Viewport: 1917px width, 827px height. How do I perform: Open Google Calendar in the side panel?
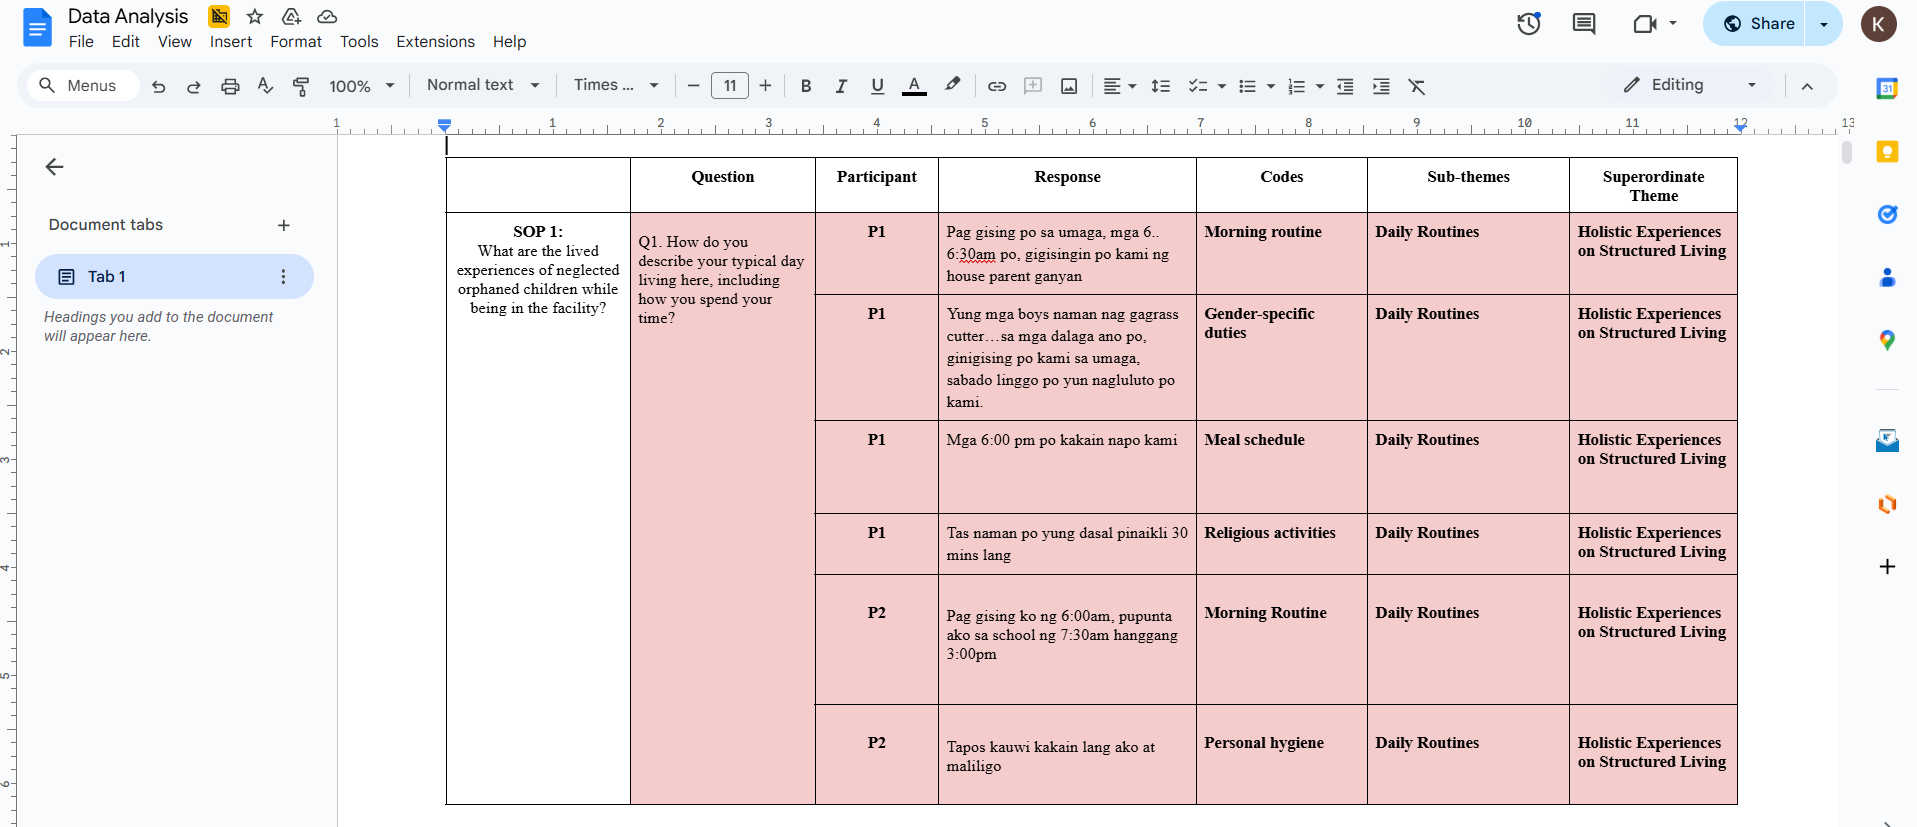tap(1887, 88)
